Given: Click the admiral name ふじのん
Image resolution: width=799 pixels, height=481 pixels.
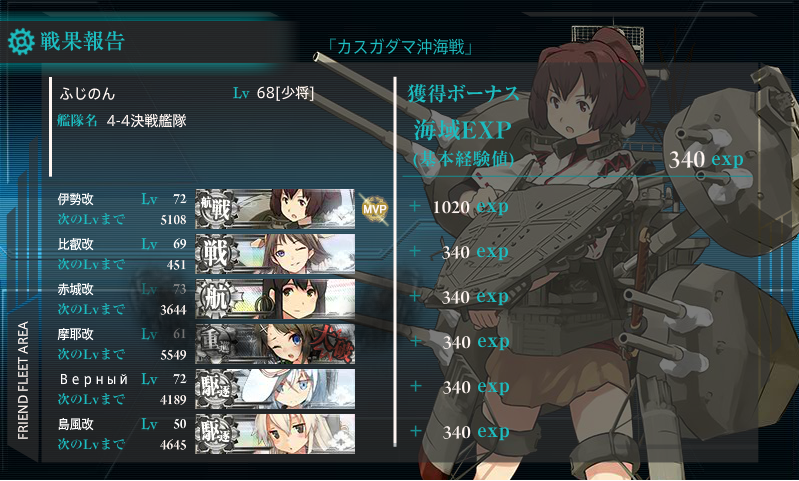Looking at the screenshot, I should coord(87,94).
